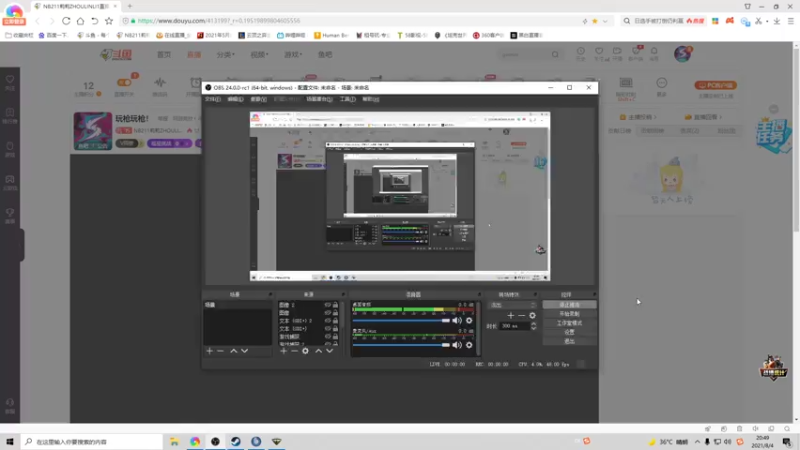800x450 pixels.
Task: Expand the 游戏 dropdown in Douyu nav
Action: point(293,55)
